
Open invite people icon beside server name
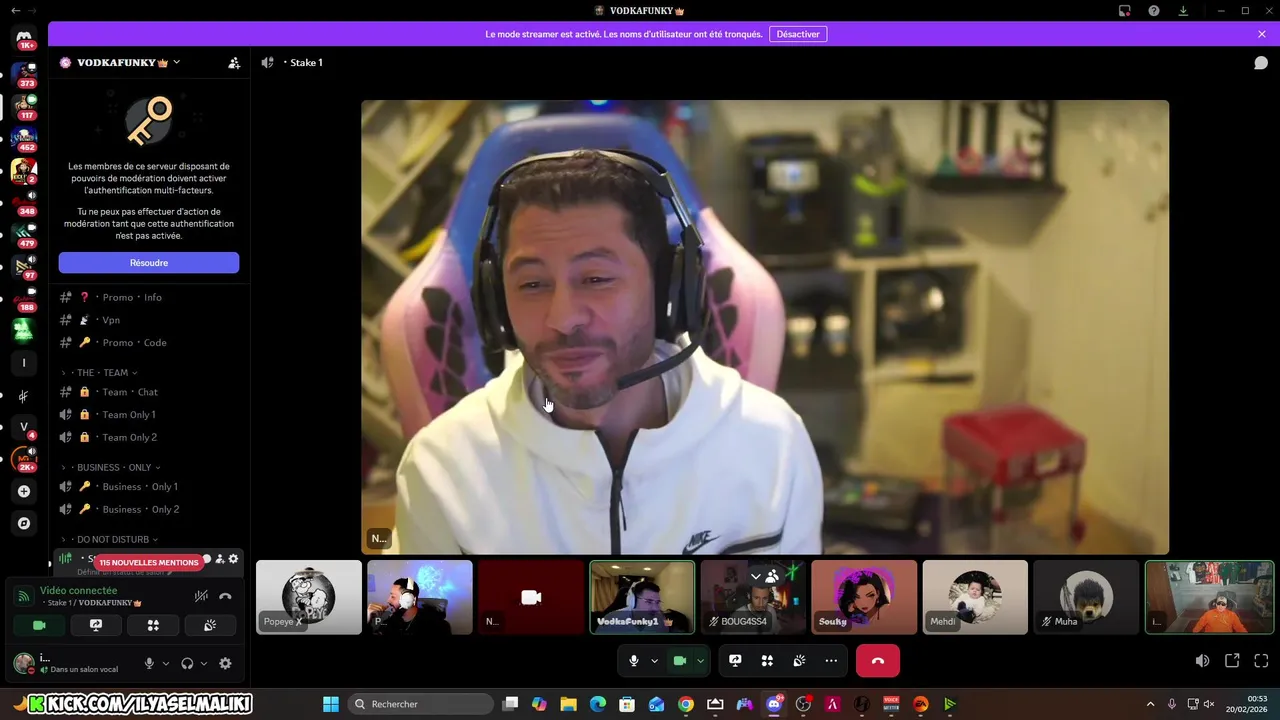(x=234, y=62)
